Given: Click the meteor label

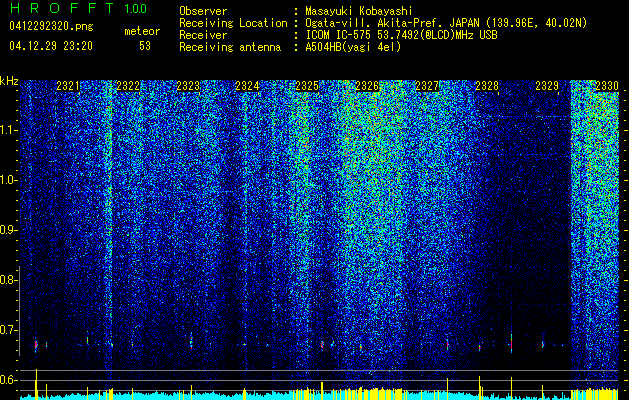Looking at the screenshot, I should coord(142,31).
